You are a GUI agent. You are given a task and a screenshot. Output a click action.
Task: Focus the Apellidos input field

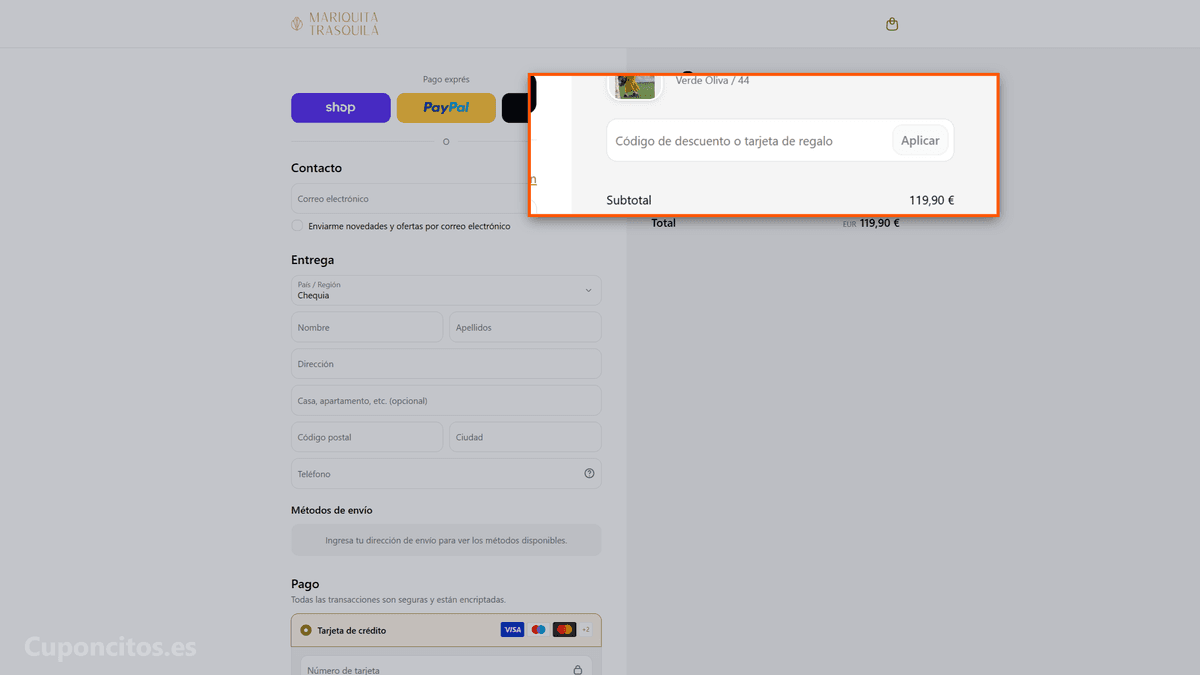pyautogui.click(x=525, y=327)
